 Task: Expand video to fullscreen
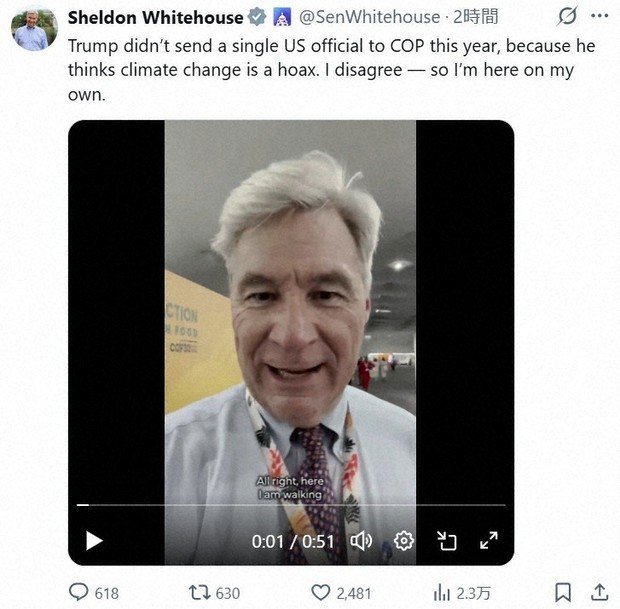pos(489,540)
